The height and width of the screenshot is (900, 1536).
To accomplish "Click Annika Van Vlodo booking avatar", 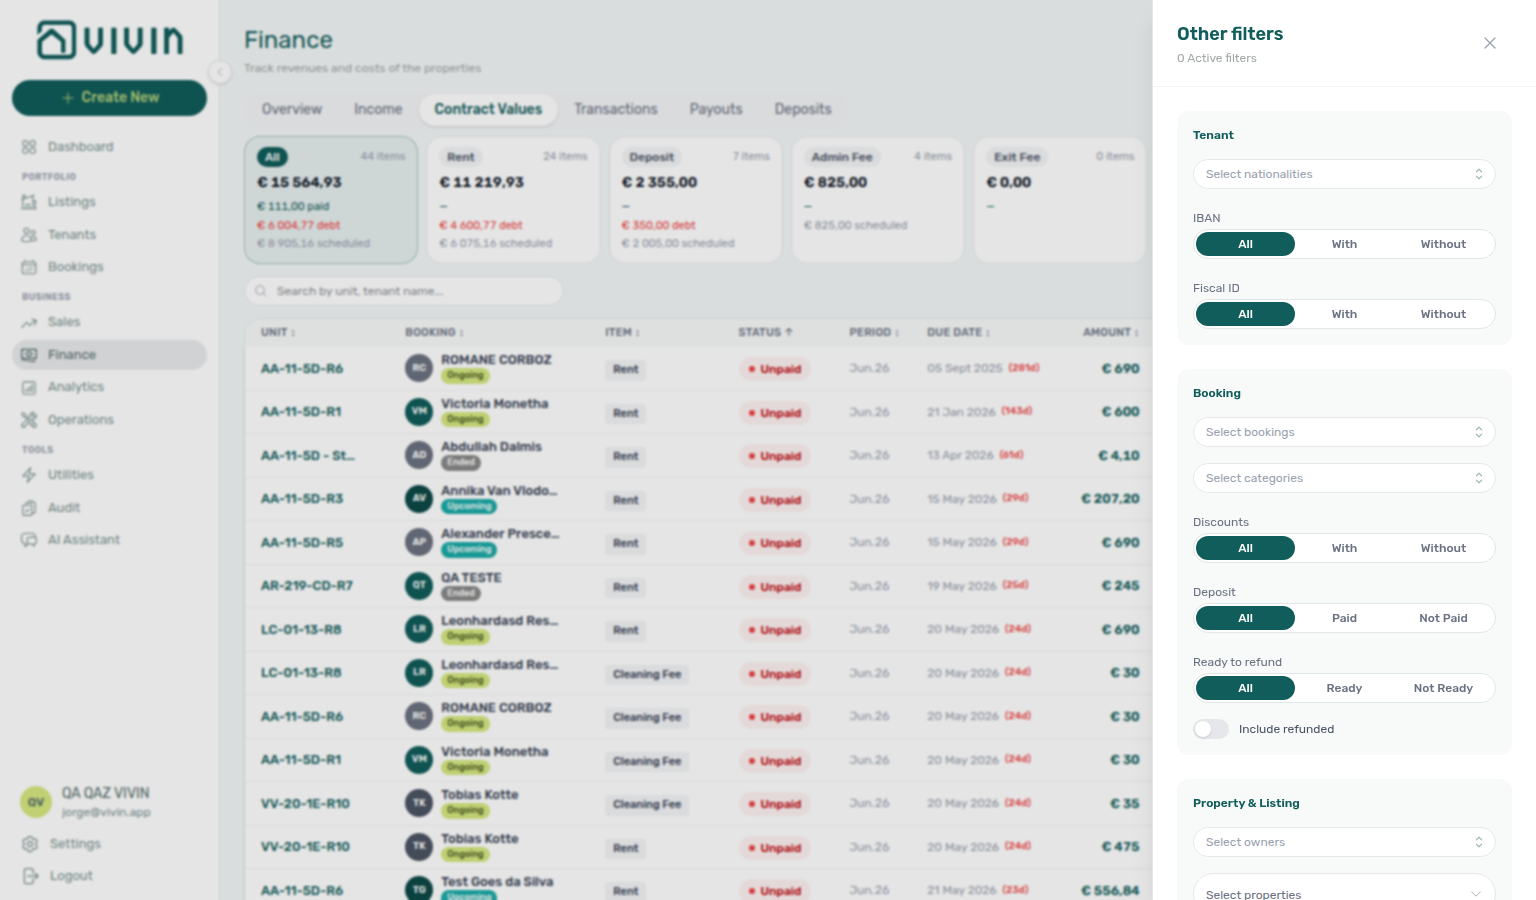I will point(419,499).
